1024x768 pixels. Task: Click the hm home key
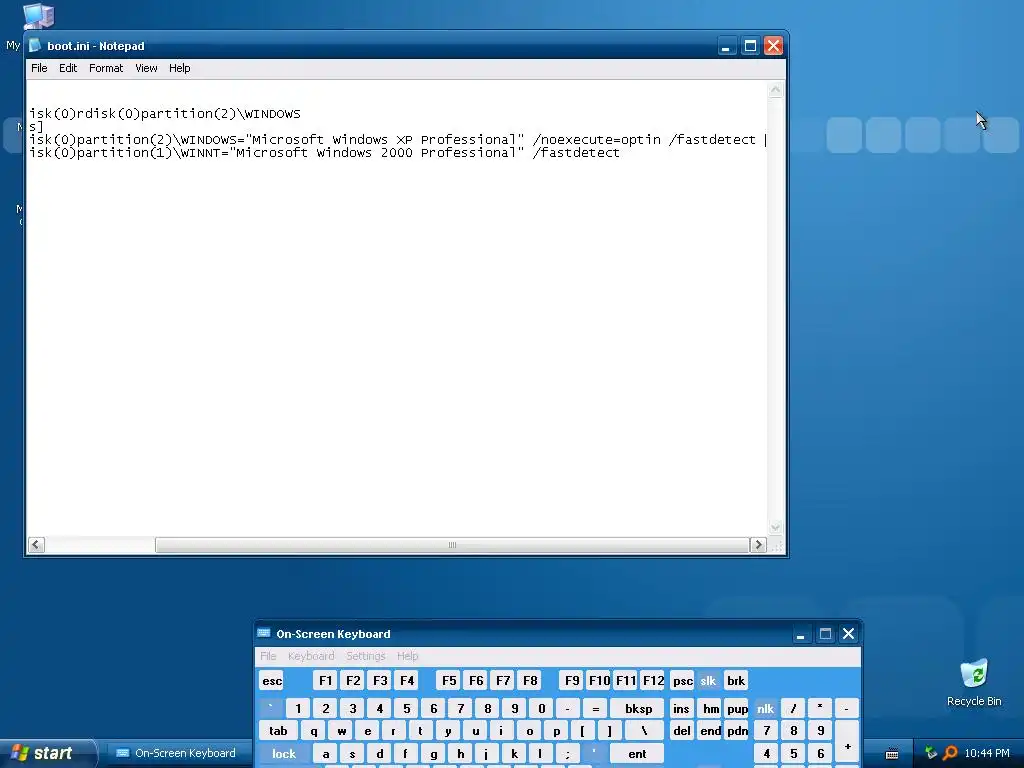point(711,709)
